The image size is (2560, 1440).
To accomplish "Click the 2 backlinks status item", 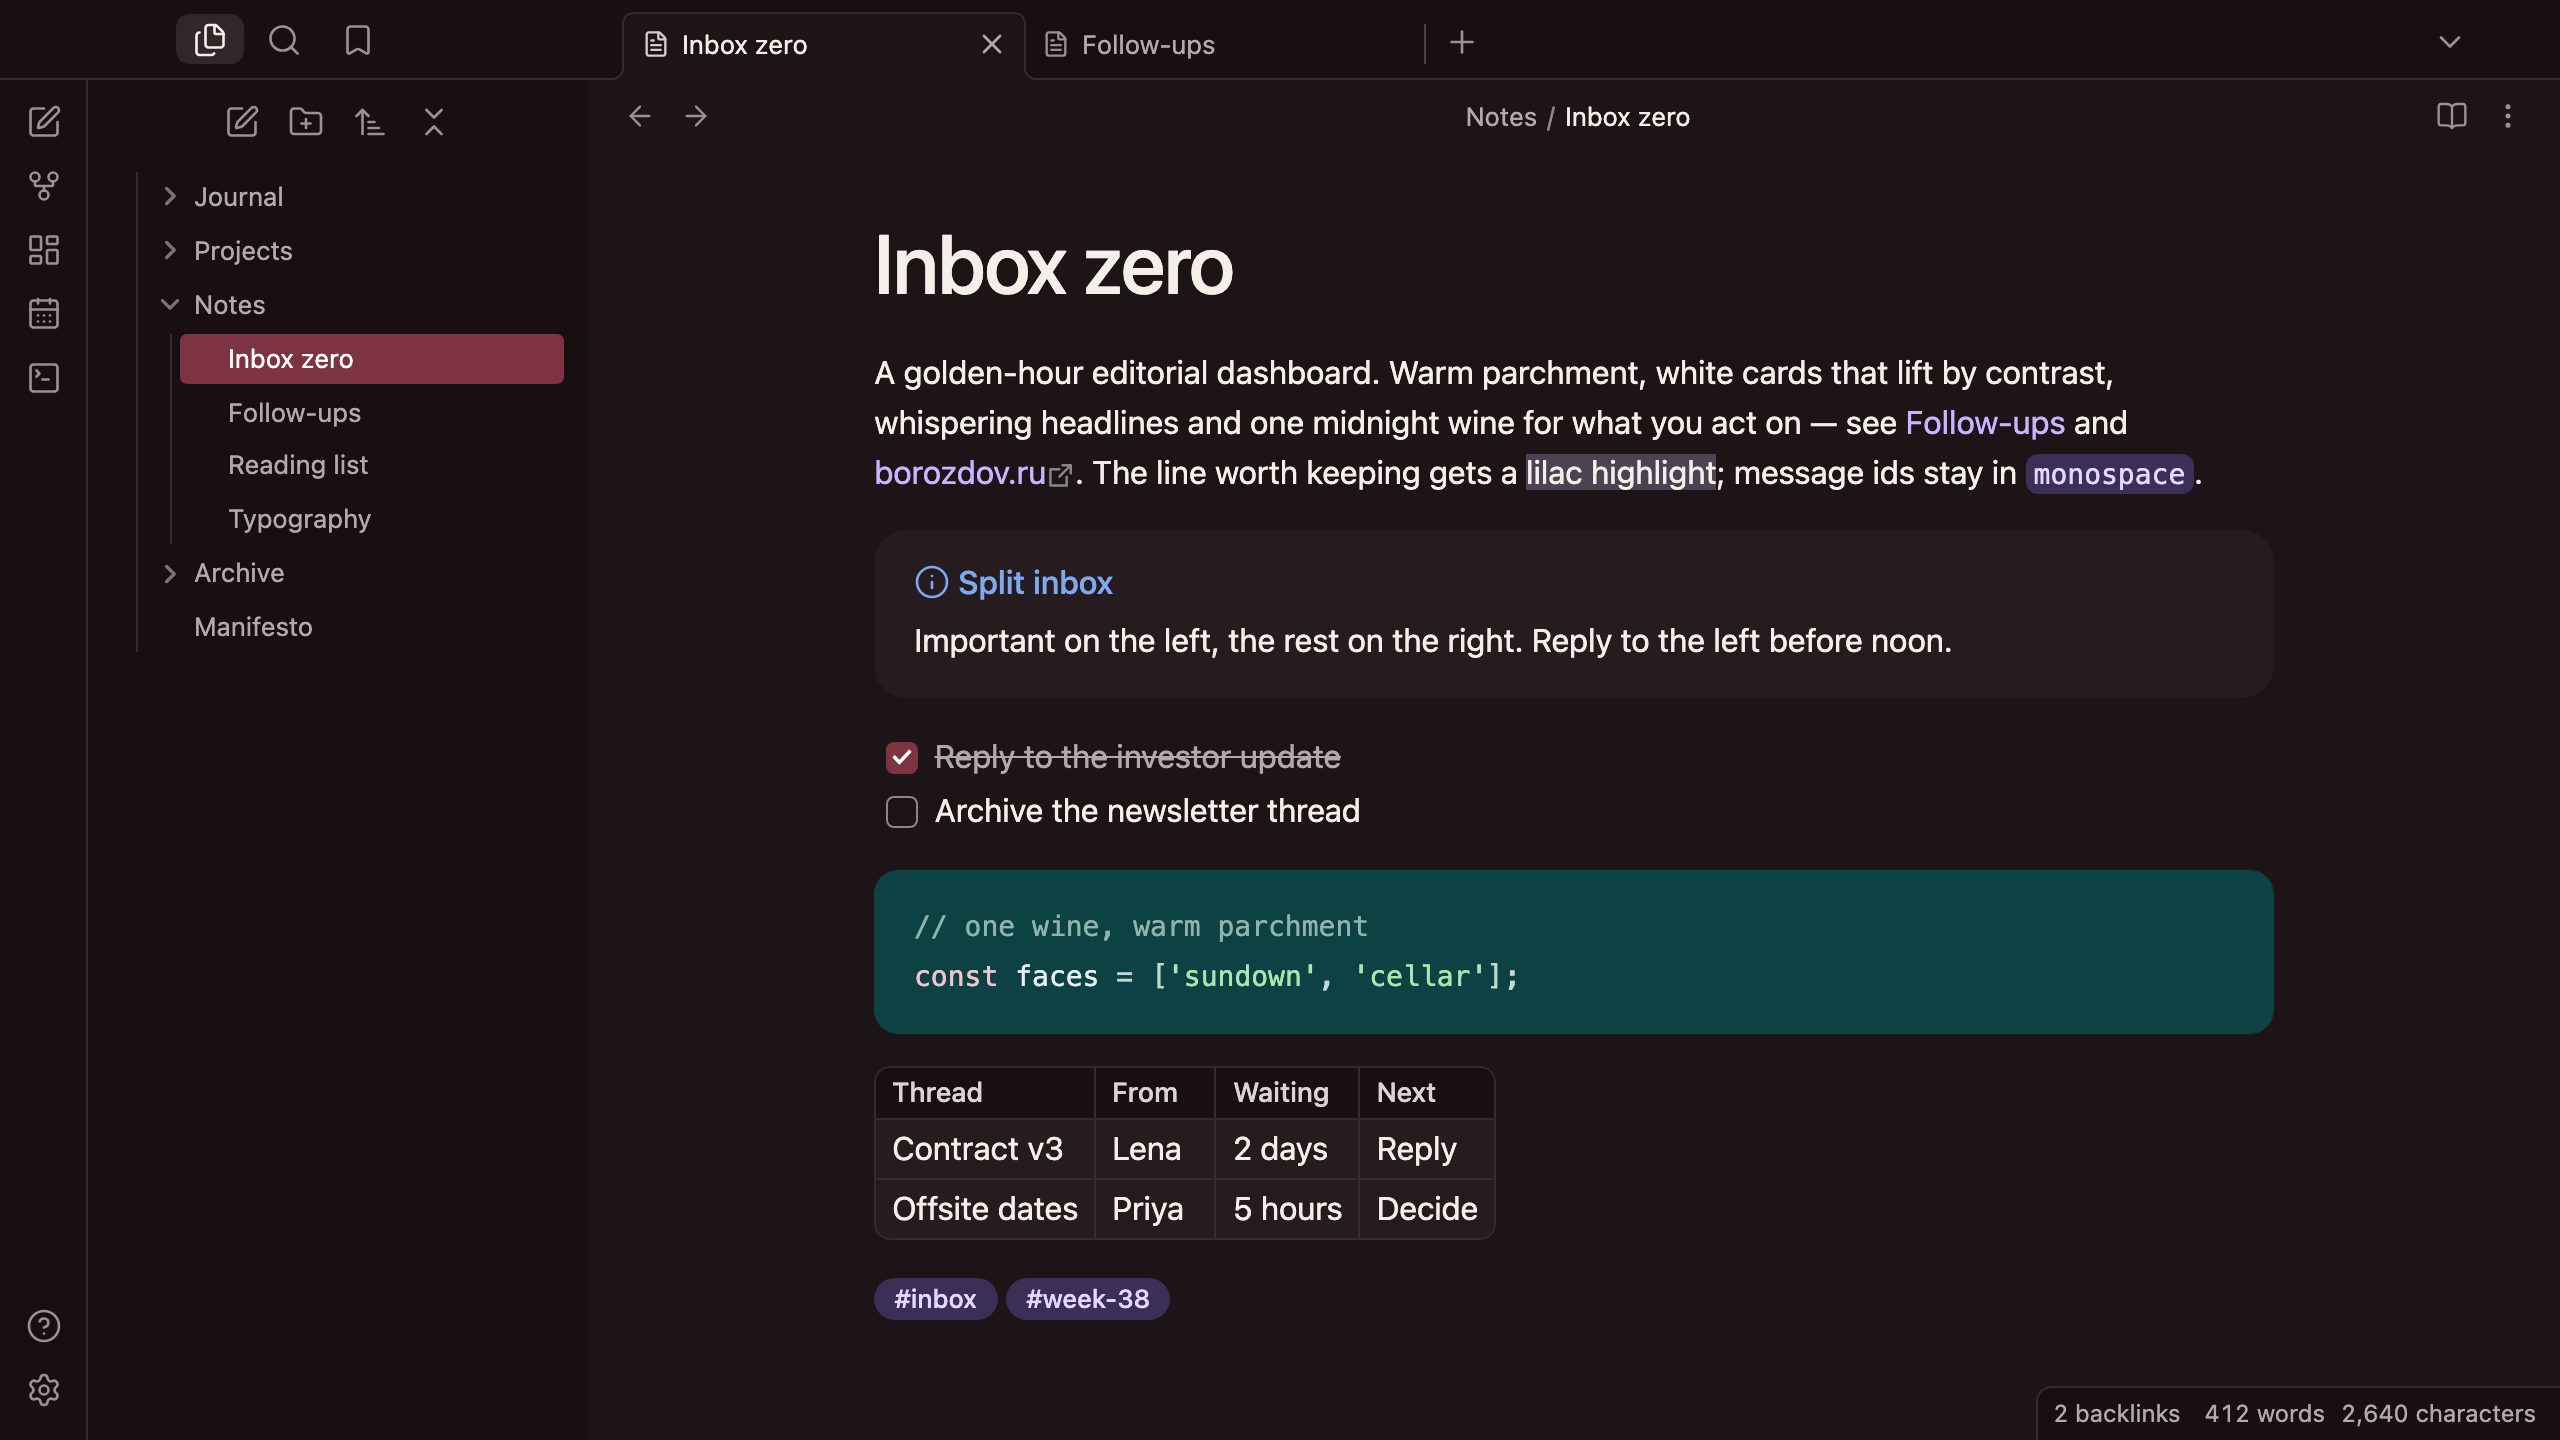I will (2117, 1413).
